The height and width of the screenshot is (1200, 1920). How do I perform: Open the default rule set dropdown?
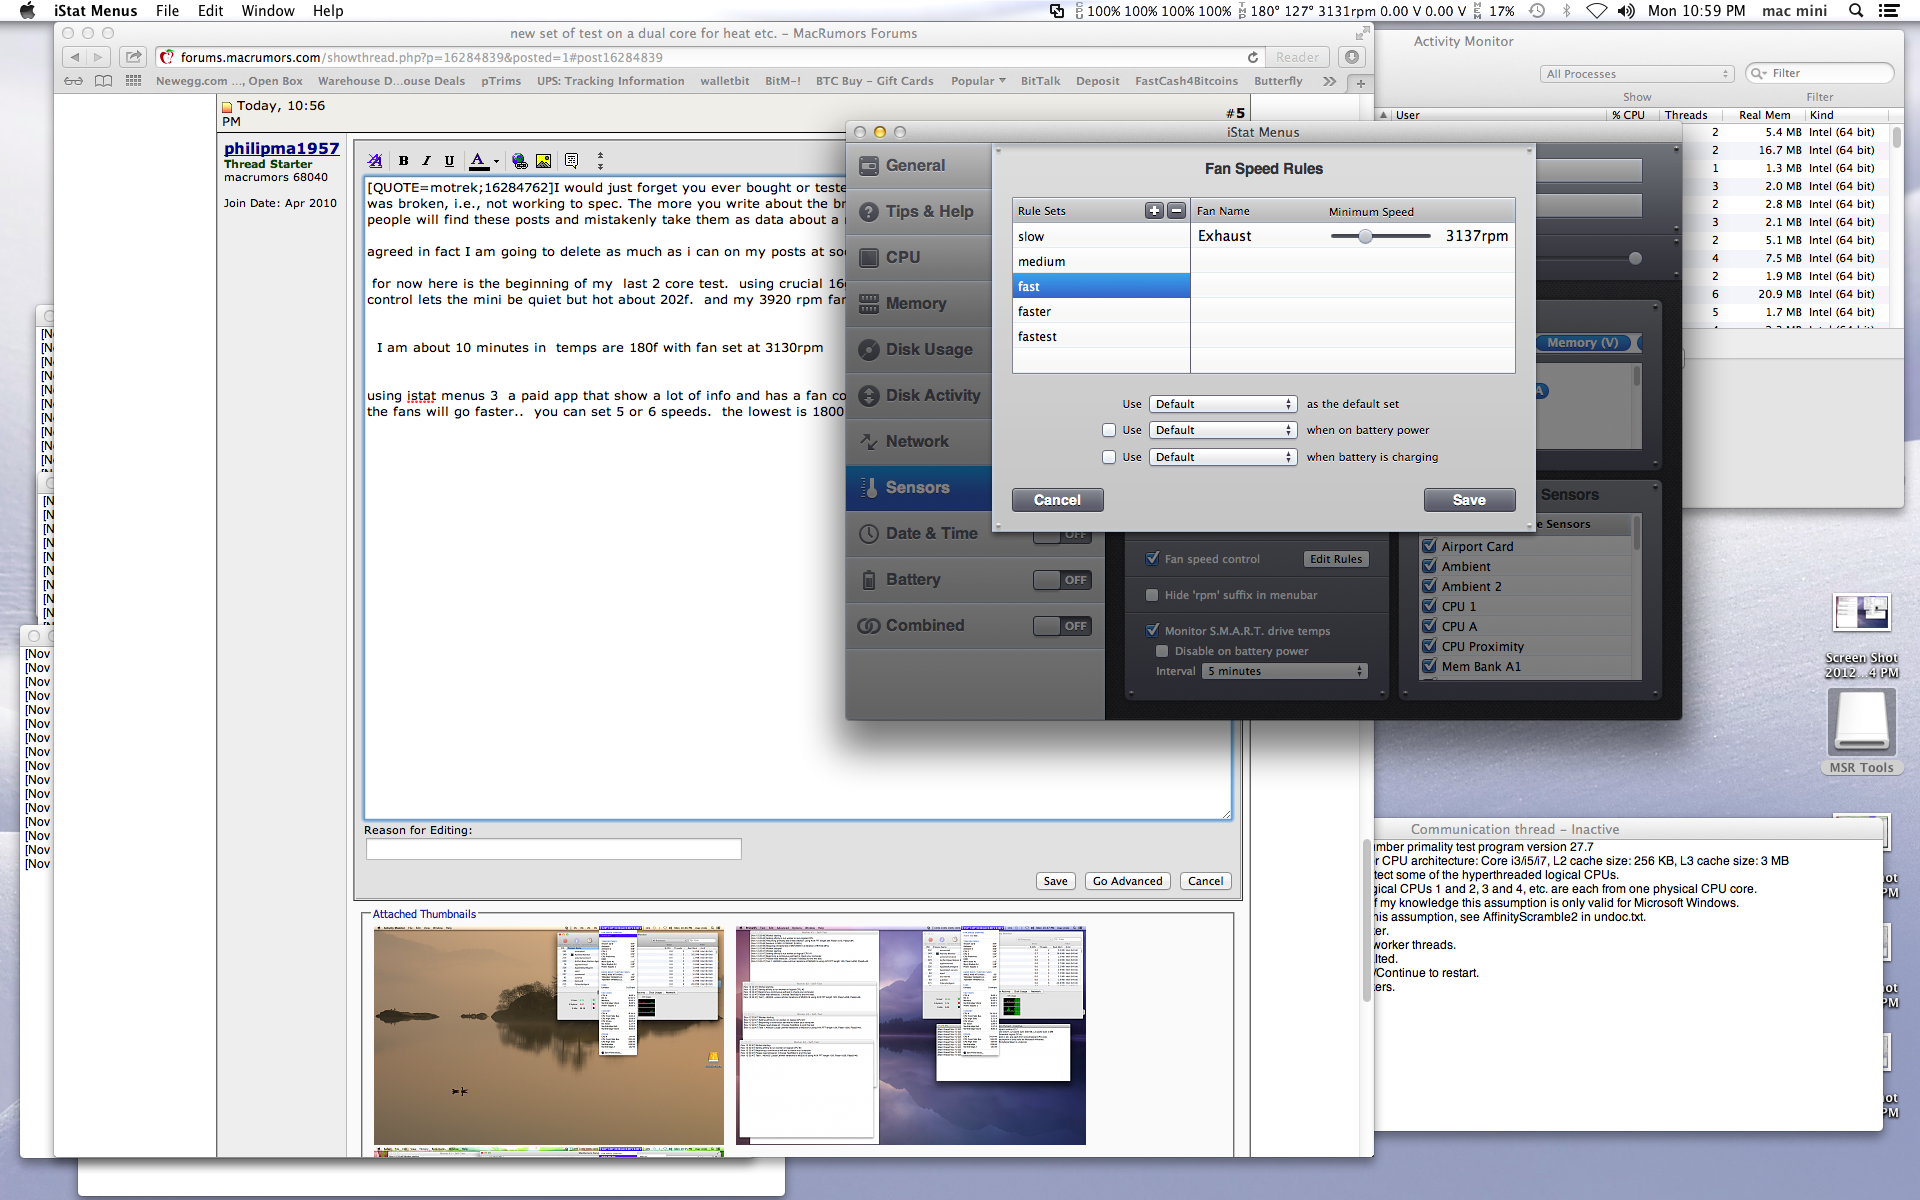pos(1222,404)
